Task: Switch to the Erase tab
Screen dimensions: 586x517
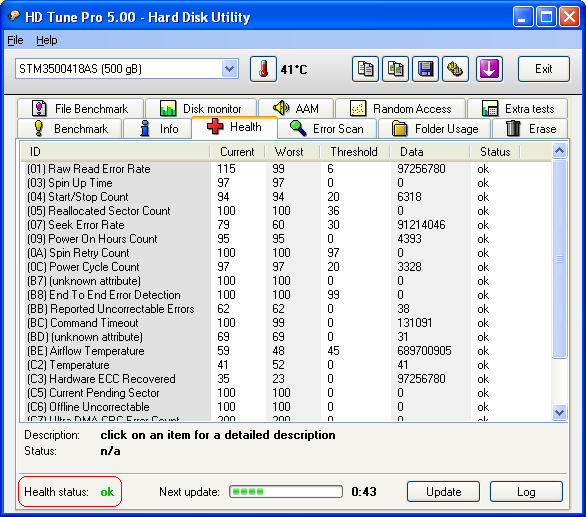Action: [530, 129]
